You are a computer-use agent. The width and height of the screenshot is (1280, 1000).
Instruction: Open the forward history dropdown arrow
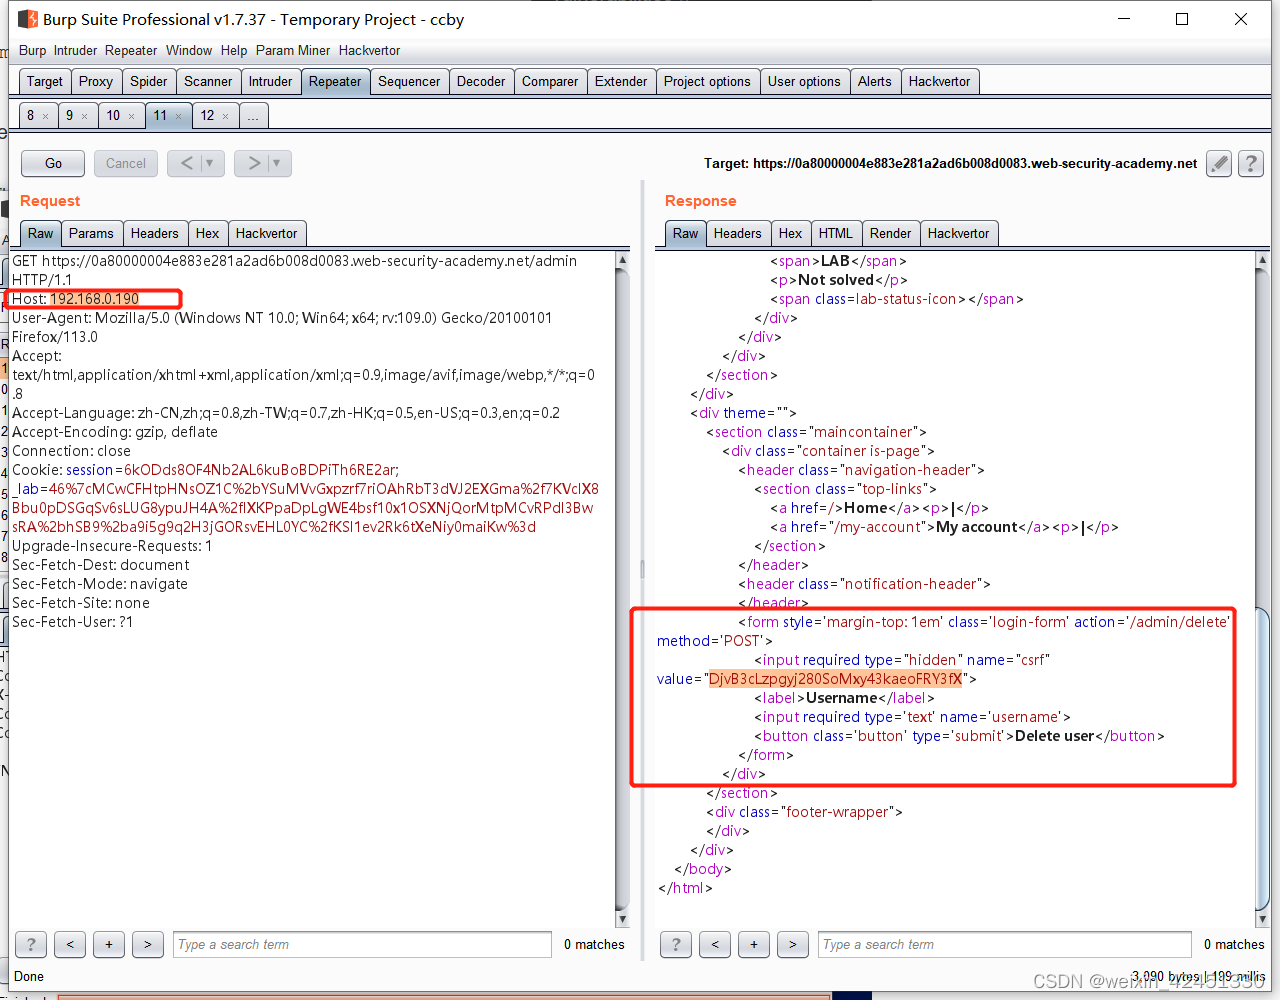pyautogui.click(x=278, y=163)
